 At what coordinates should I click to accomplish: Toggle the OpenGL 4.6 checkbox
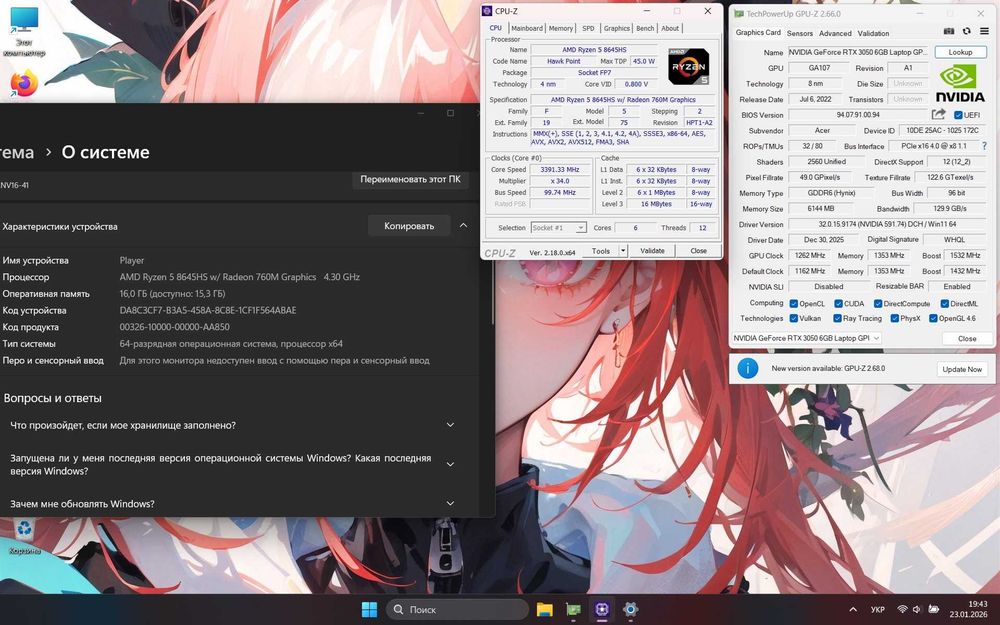tap(933, 318)
